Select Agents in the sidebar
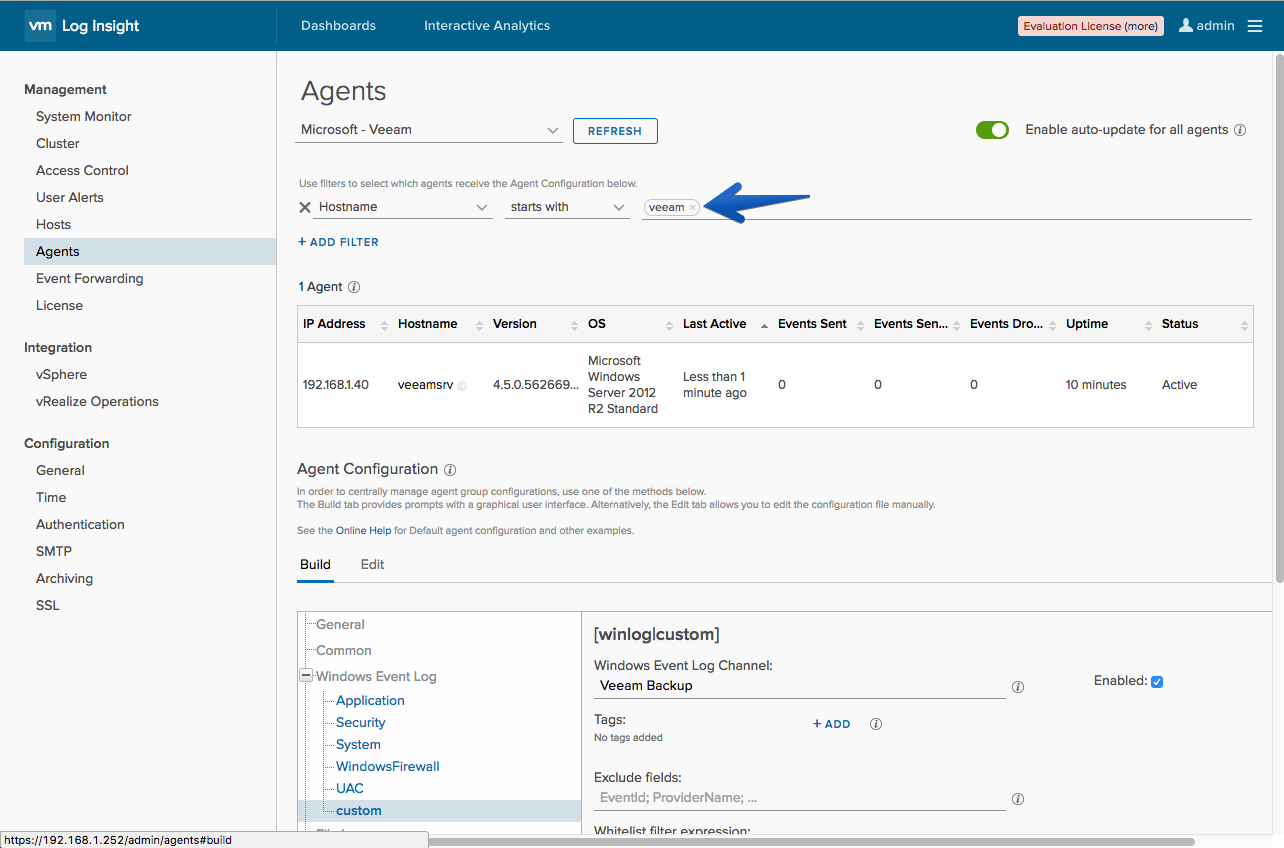Screen dimensions: 1284x848 click(150, 251)
